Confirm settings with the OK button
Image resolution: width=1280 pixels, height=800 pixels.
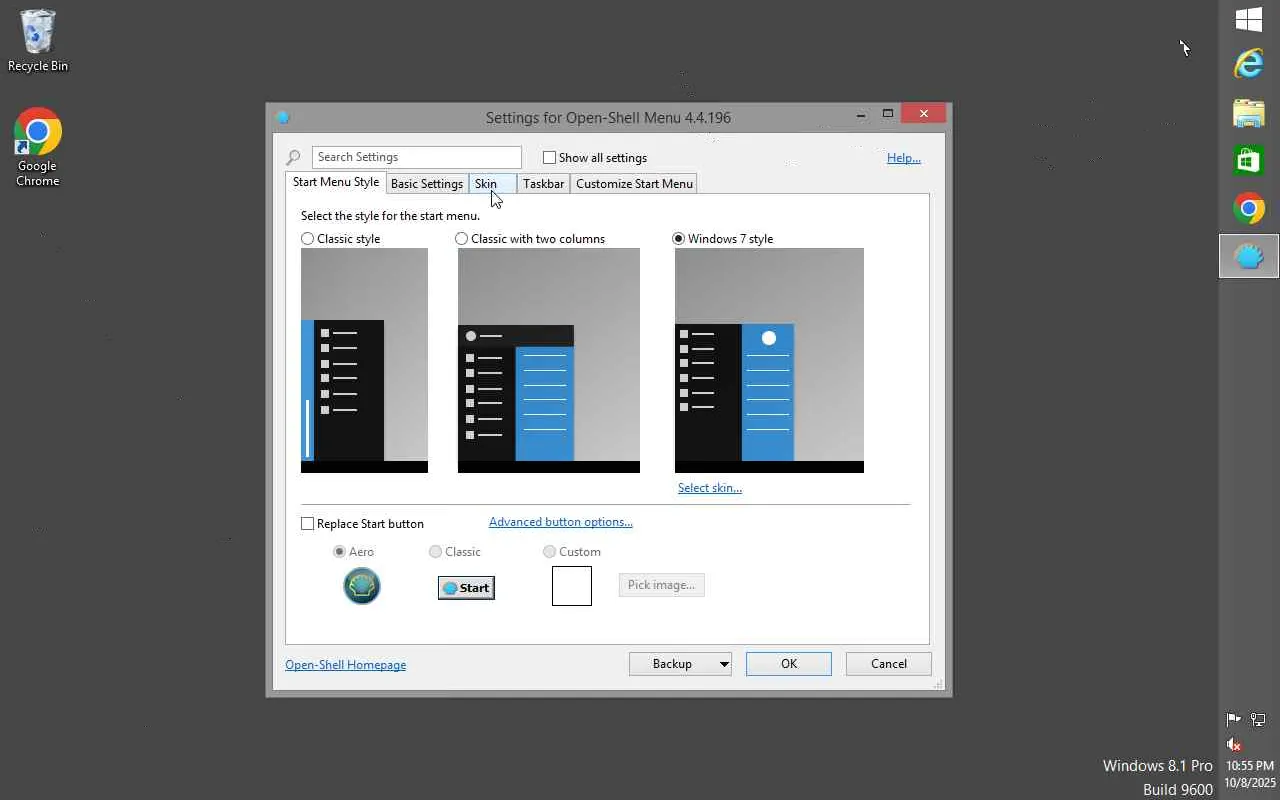point(789,664)
